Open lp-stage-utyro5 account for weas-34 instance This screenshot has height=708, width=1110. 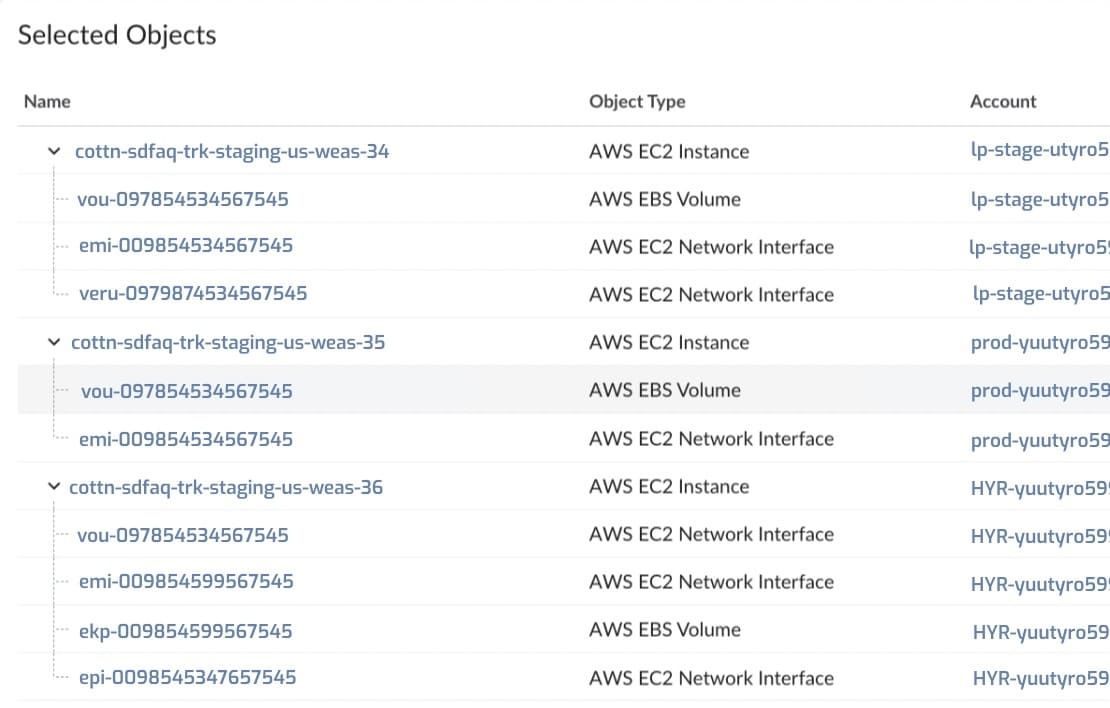[x=1039, y=150]
